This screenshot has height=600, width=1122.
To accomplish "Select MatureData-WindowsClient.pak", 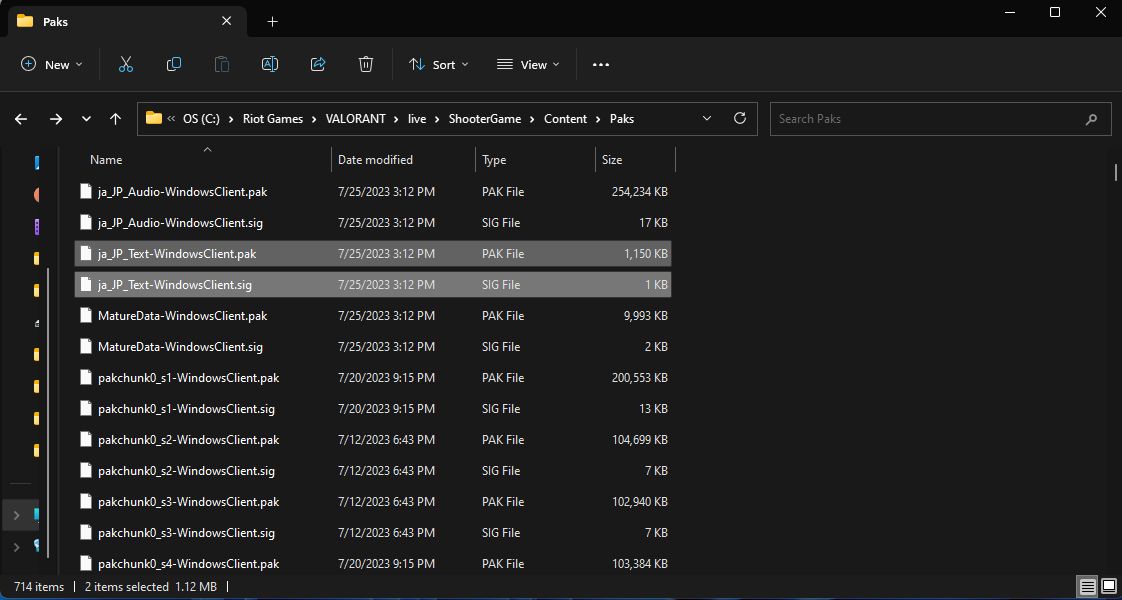I will 373,316.
